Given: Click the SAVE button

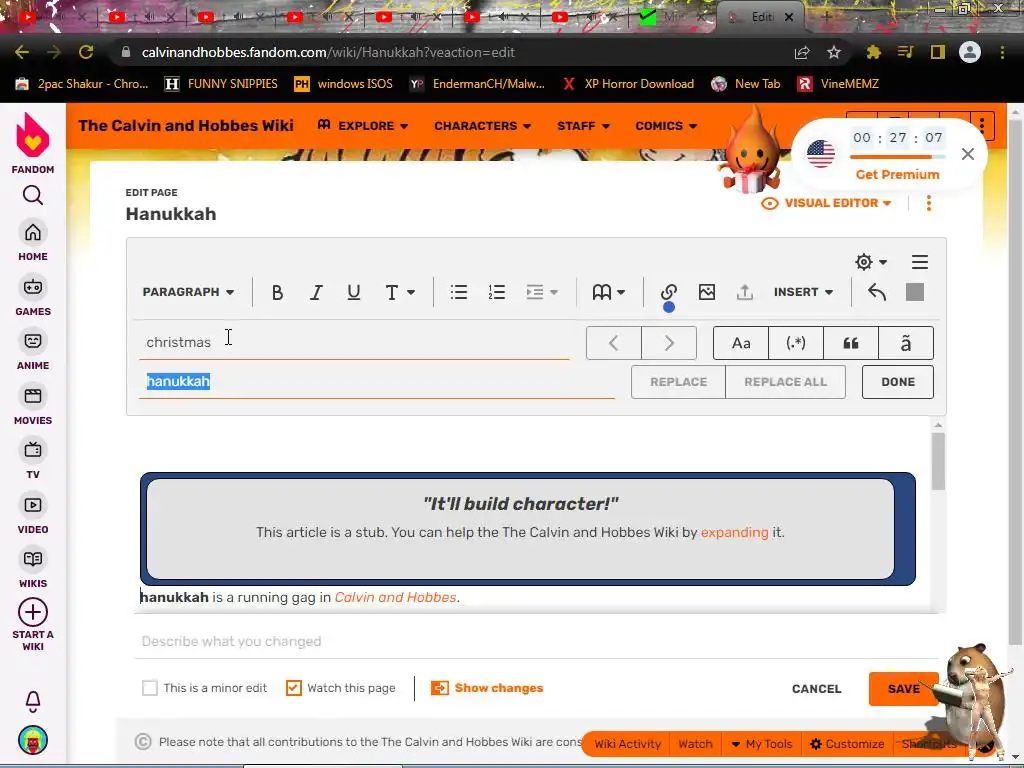Looking at the screenshot, I should pyautogui.click(x=904, y=689).
